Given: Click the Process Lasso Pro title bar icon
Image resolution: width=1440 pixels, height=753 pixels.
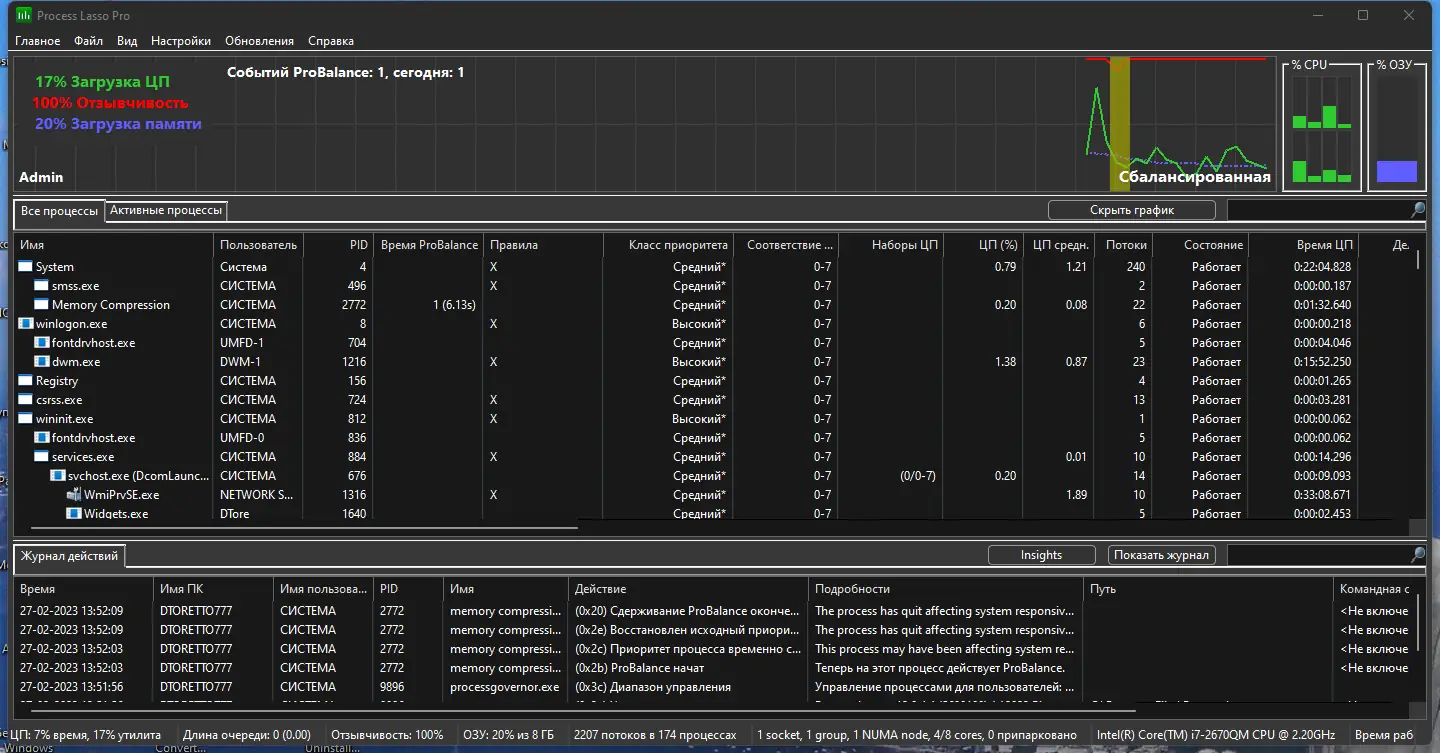Looking at the screenshot, I should coord(24,15).
